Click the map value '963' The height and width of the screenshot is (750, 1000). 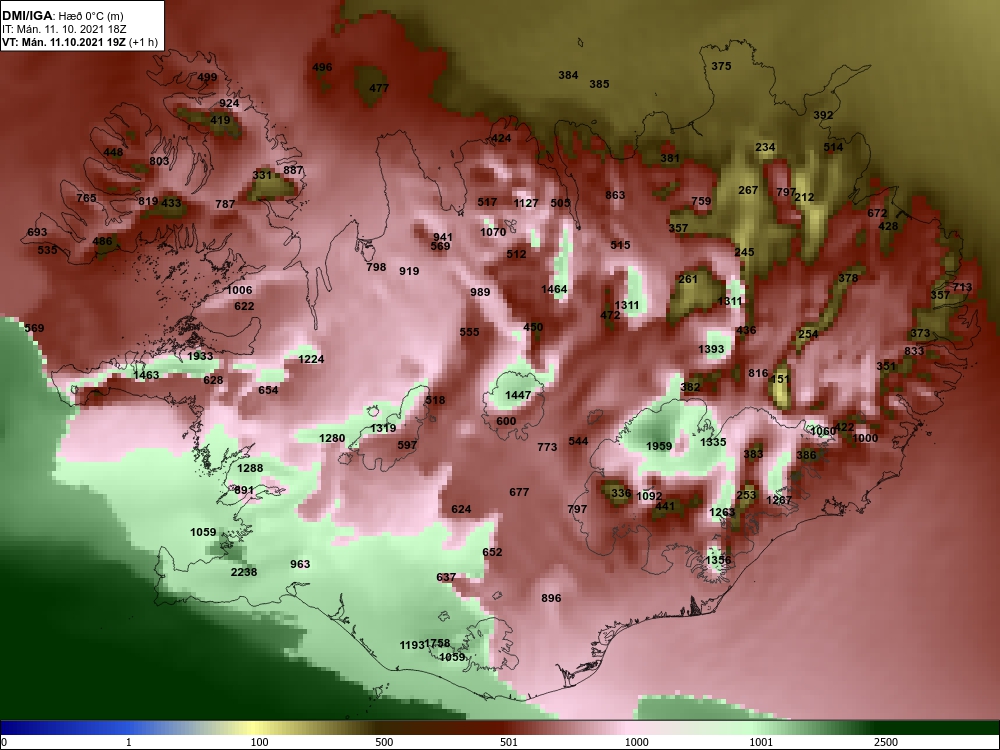pyautogui.click(x=300, y=564)
